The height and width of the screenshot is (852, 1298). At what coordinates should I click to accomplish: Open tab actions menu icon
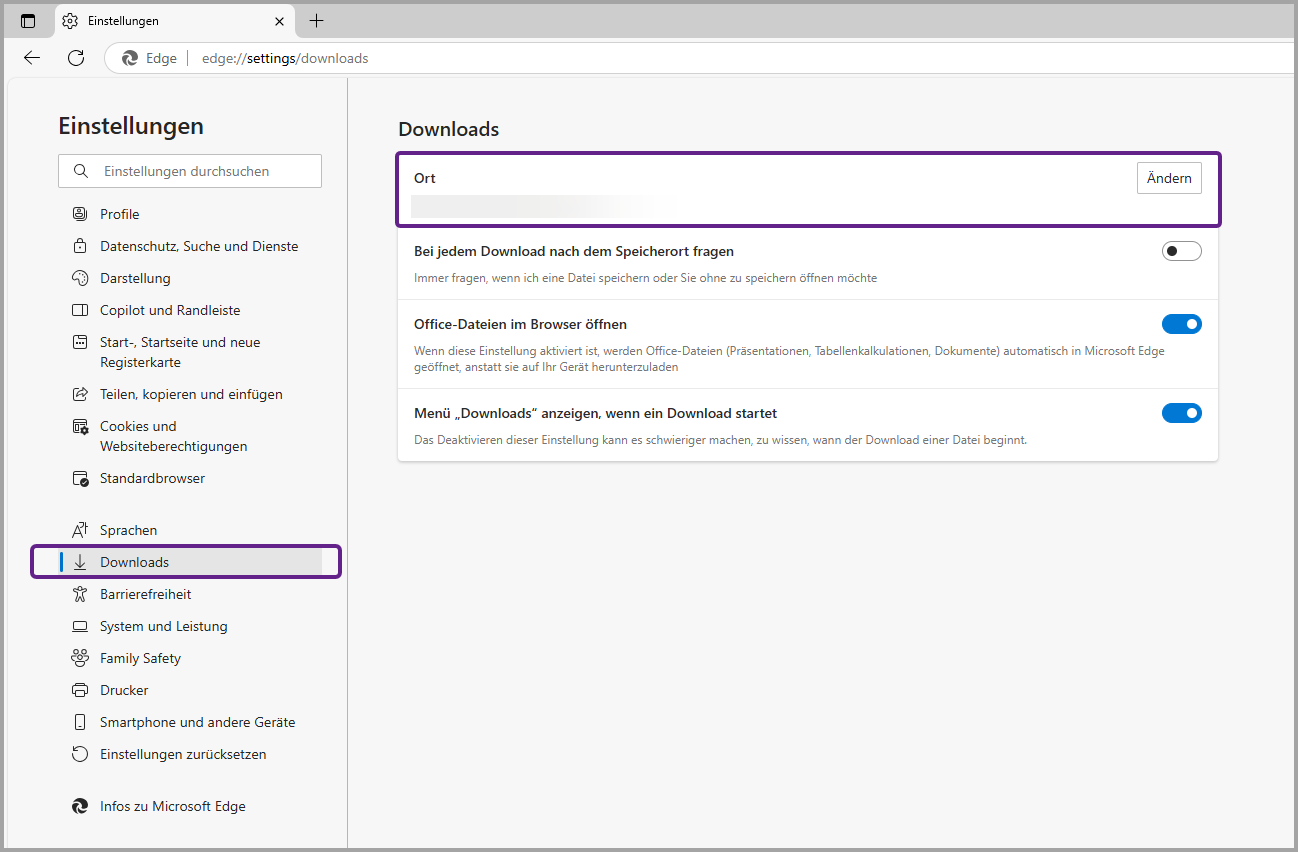[28, 21]
